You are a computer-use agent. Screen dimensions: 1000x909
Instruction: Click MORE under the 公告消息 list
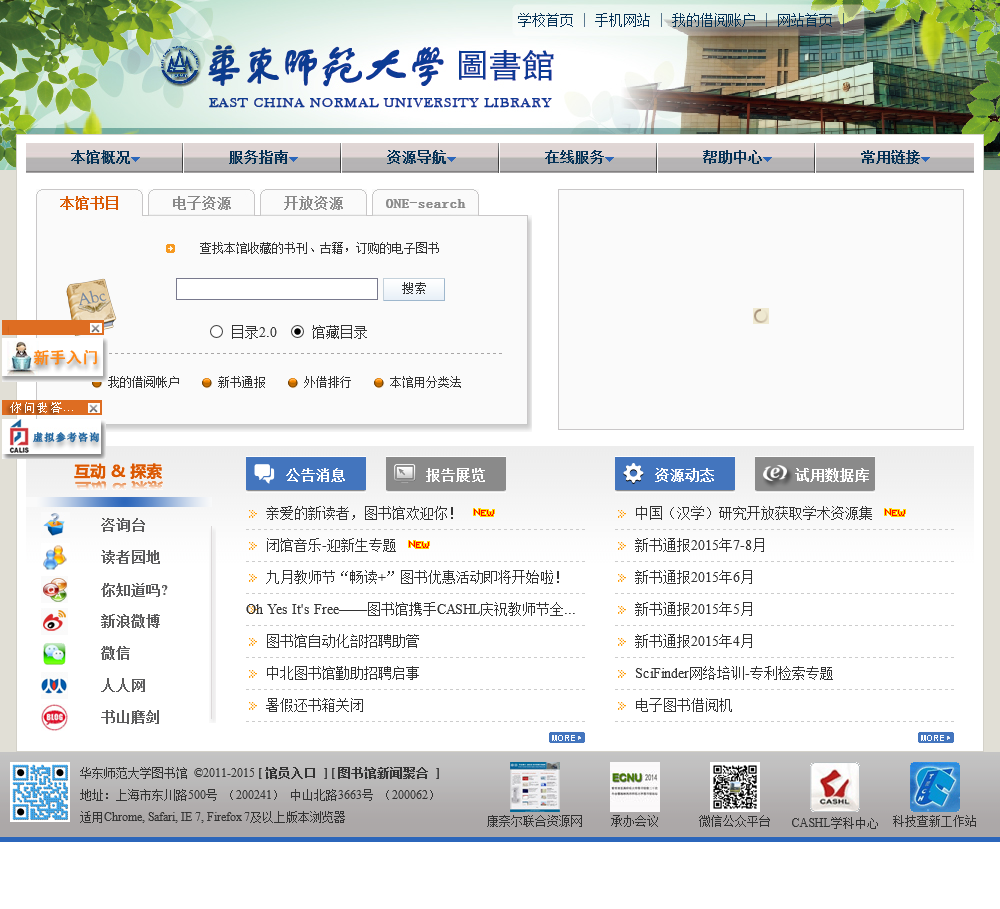coord(566,738)
